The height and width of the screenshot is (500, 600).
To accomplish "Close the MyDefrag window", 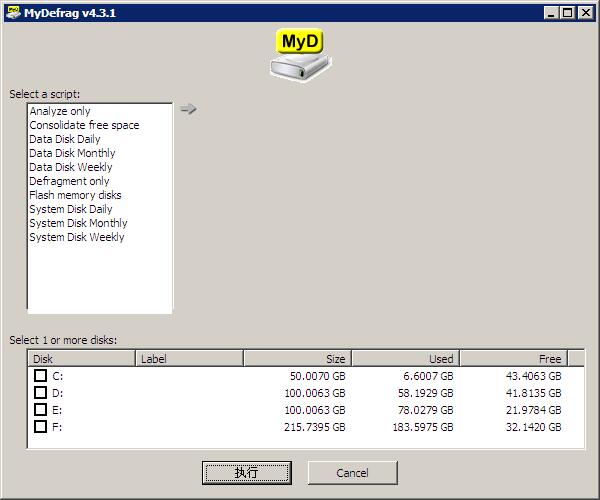I will [586, 13].
